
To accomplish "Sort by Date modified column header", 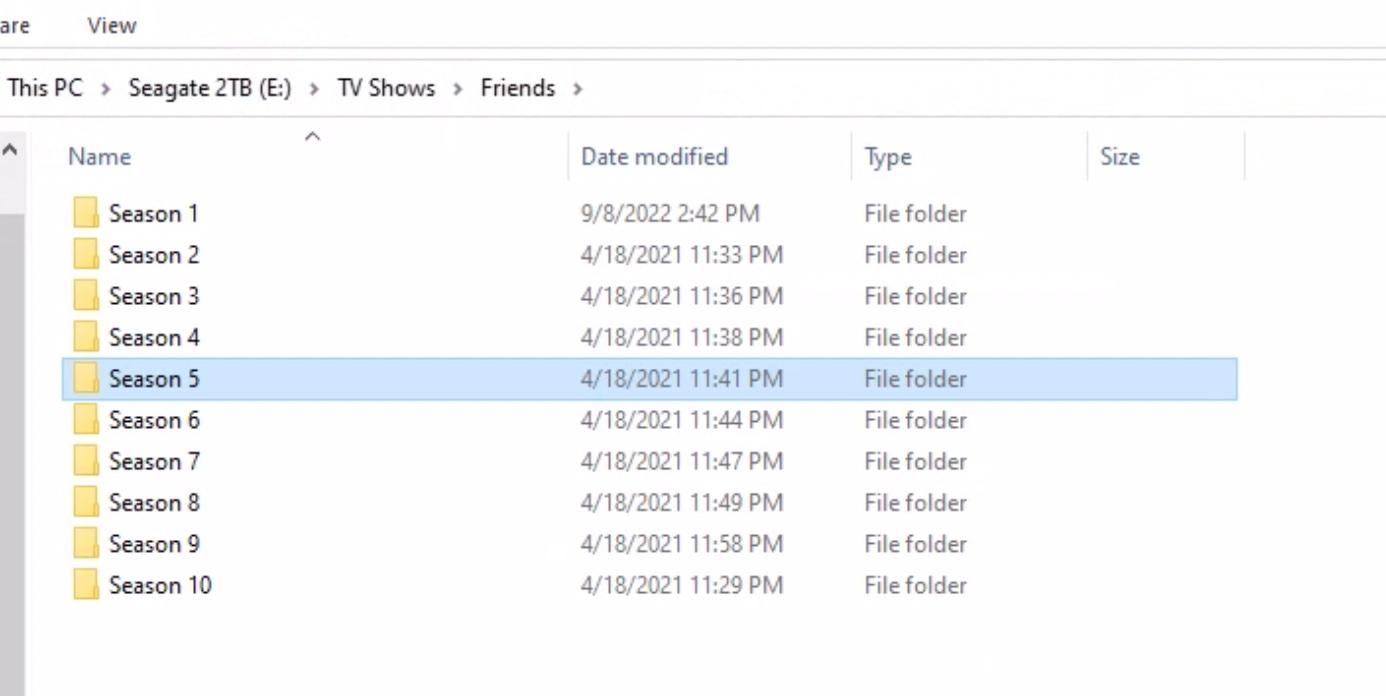I will pos(654,157).
